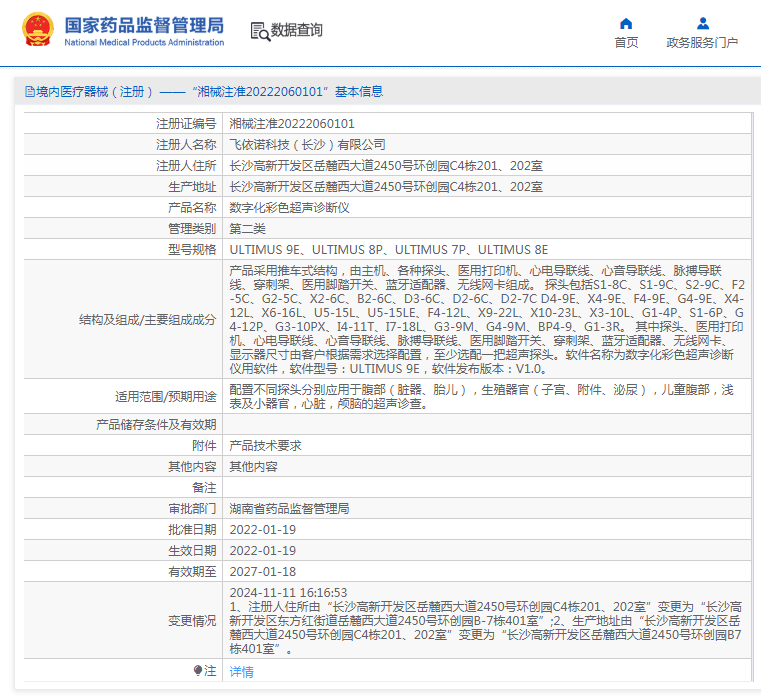761x699 pixels.
Task: Click the 生产地址 address value
Action: (386, 187)
